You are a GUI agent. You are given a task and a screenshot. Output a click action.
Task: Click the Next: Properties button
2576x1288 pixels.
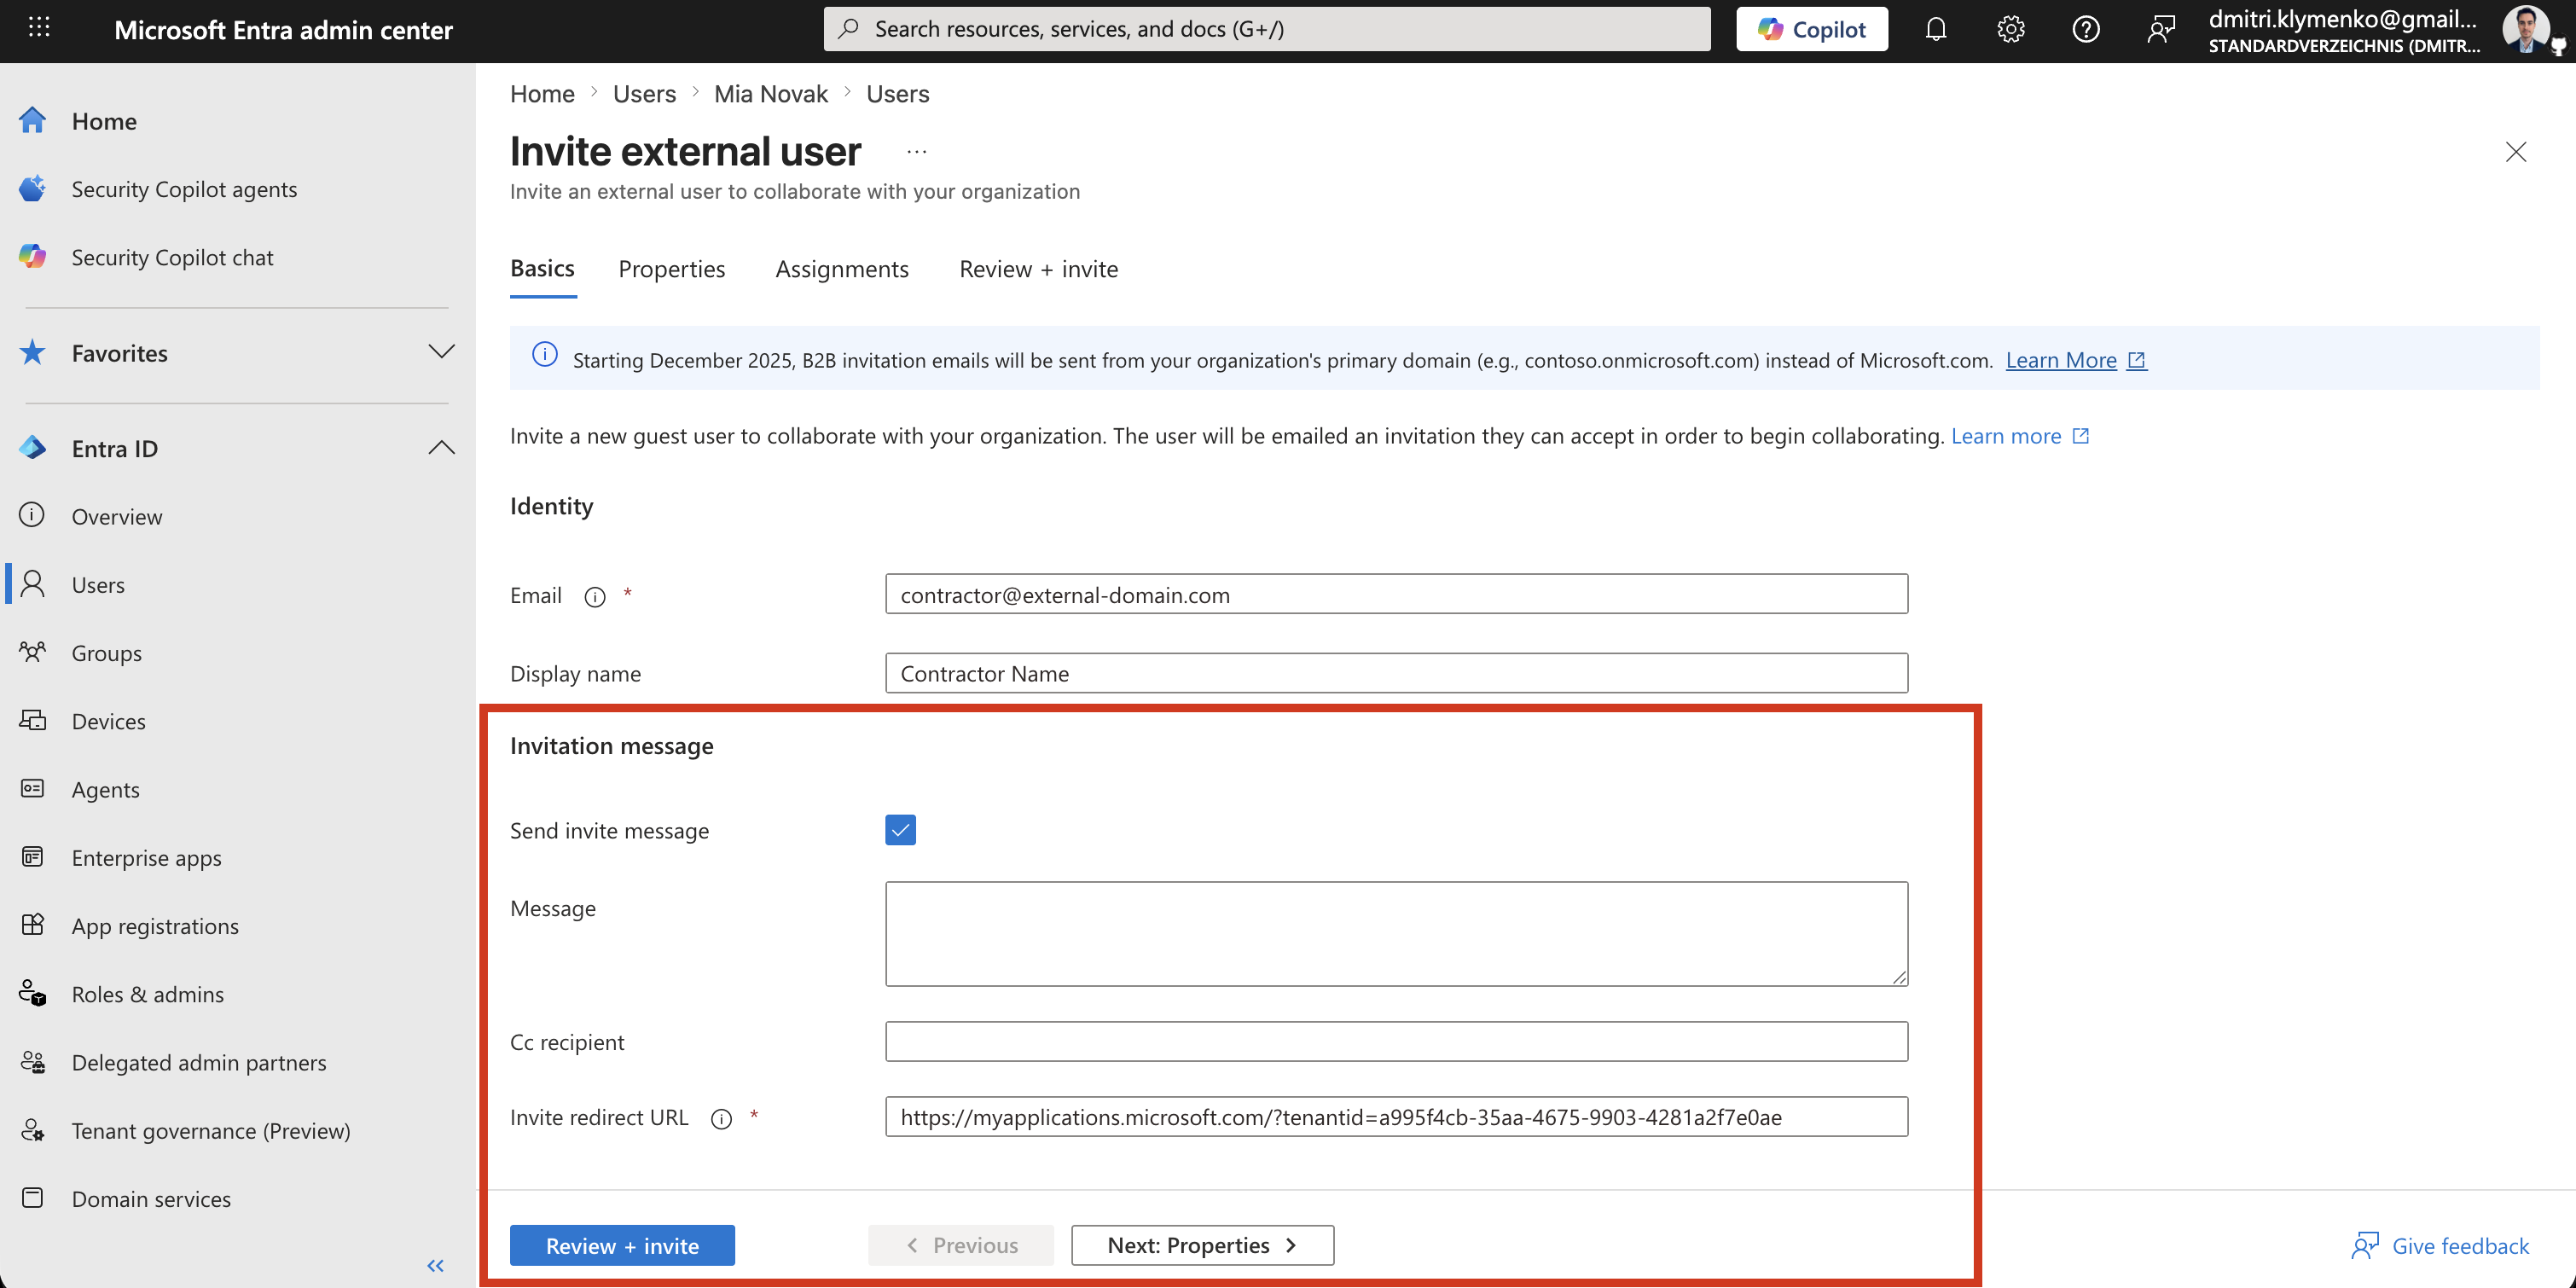click(x=1202, y=1246)
